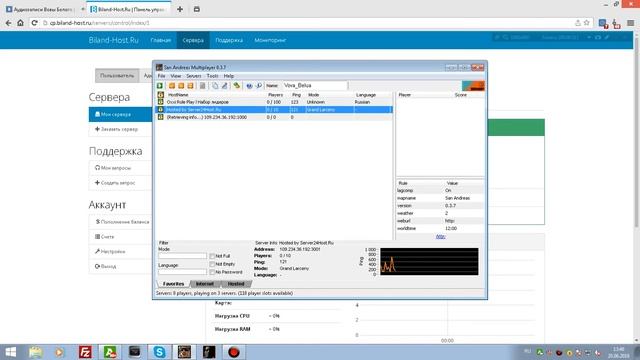Sort servers by Ping column header
640x360 pixels.
pos(296,95)
